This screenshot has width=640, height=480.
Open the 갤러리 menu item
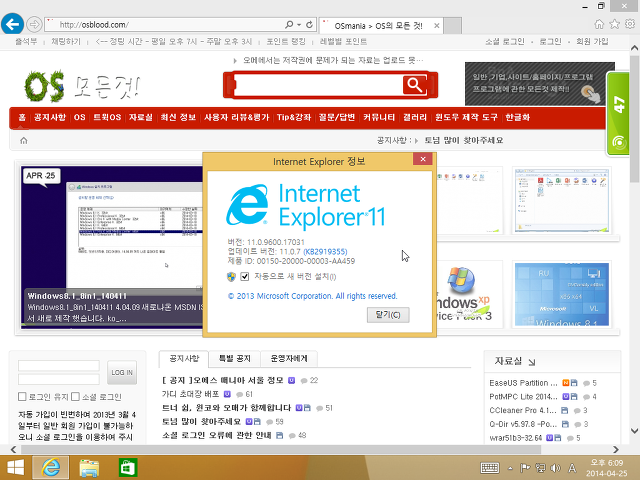[x=415, y=118]
